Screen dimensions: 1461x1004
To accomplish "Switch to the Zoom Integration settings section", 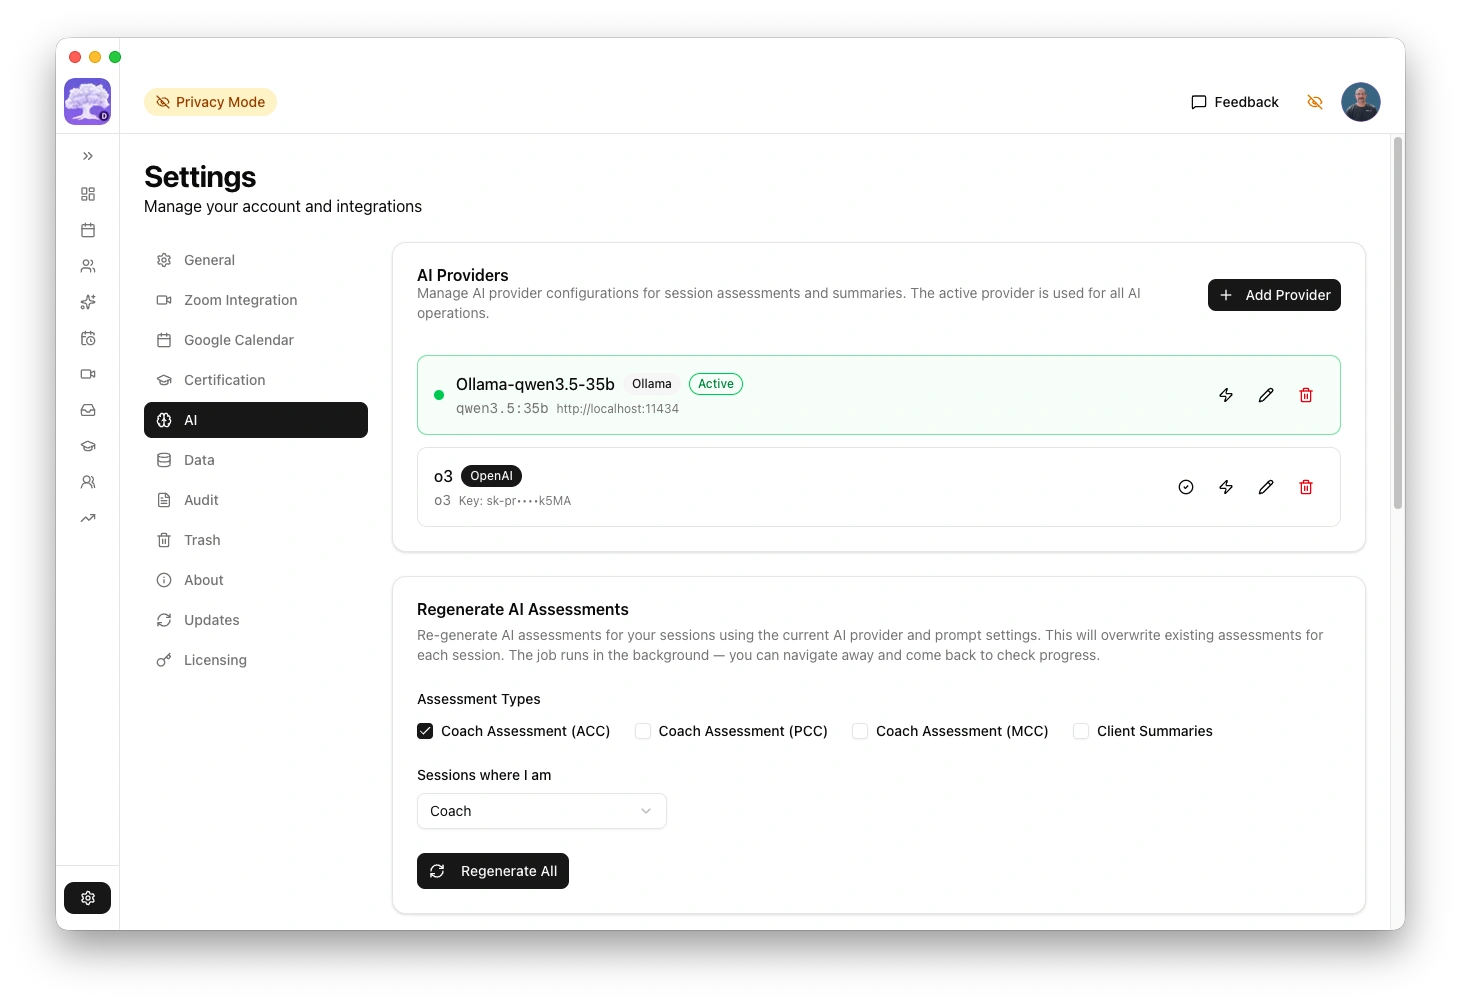I will tap(240, 299).
